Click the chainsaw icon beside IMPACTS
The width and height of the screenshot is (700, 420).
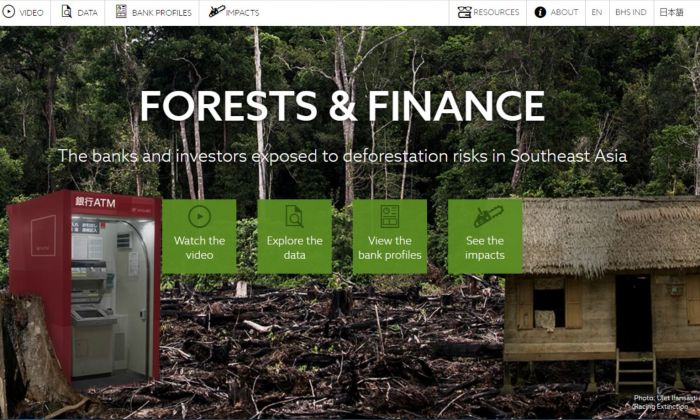tap(217, 11)
